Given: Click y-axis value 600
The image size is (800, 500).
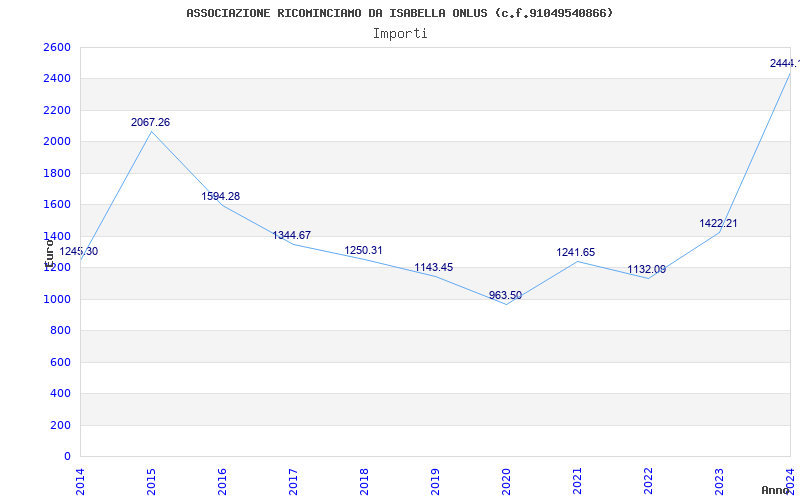Looking at the screenshot, I should [60, 362].
